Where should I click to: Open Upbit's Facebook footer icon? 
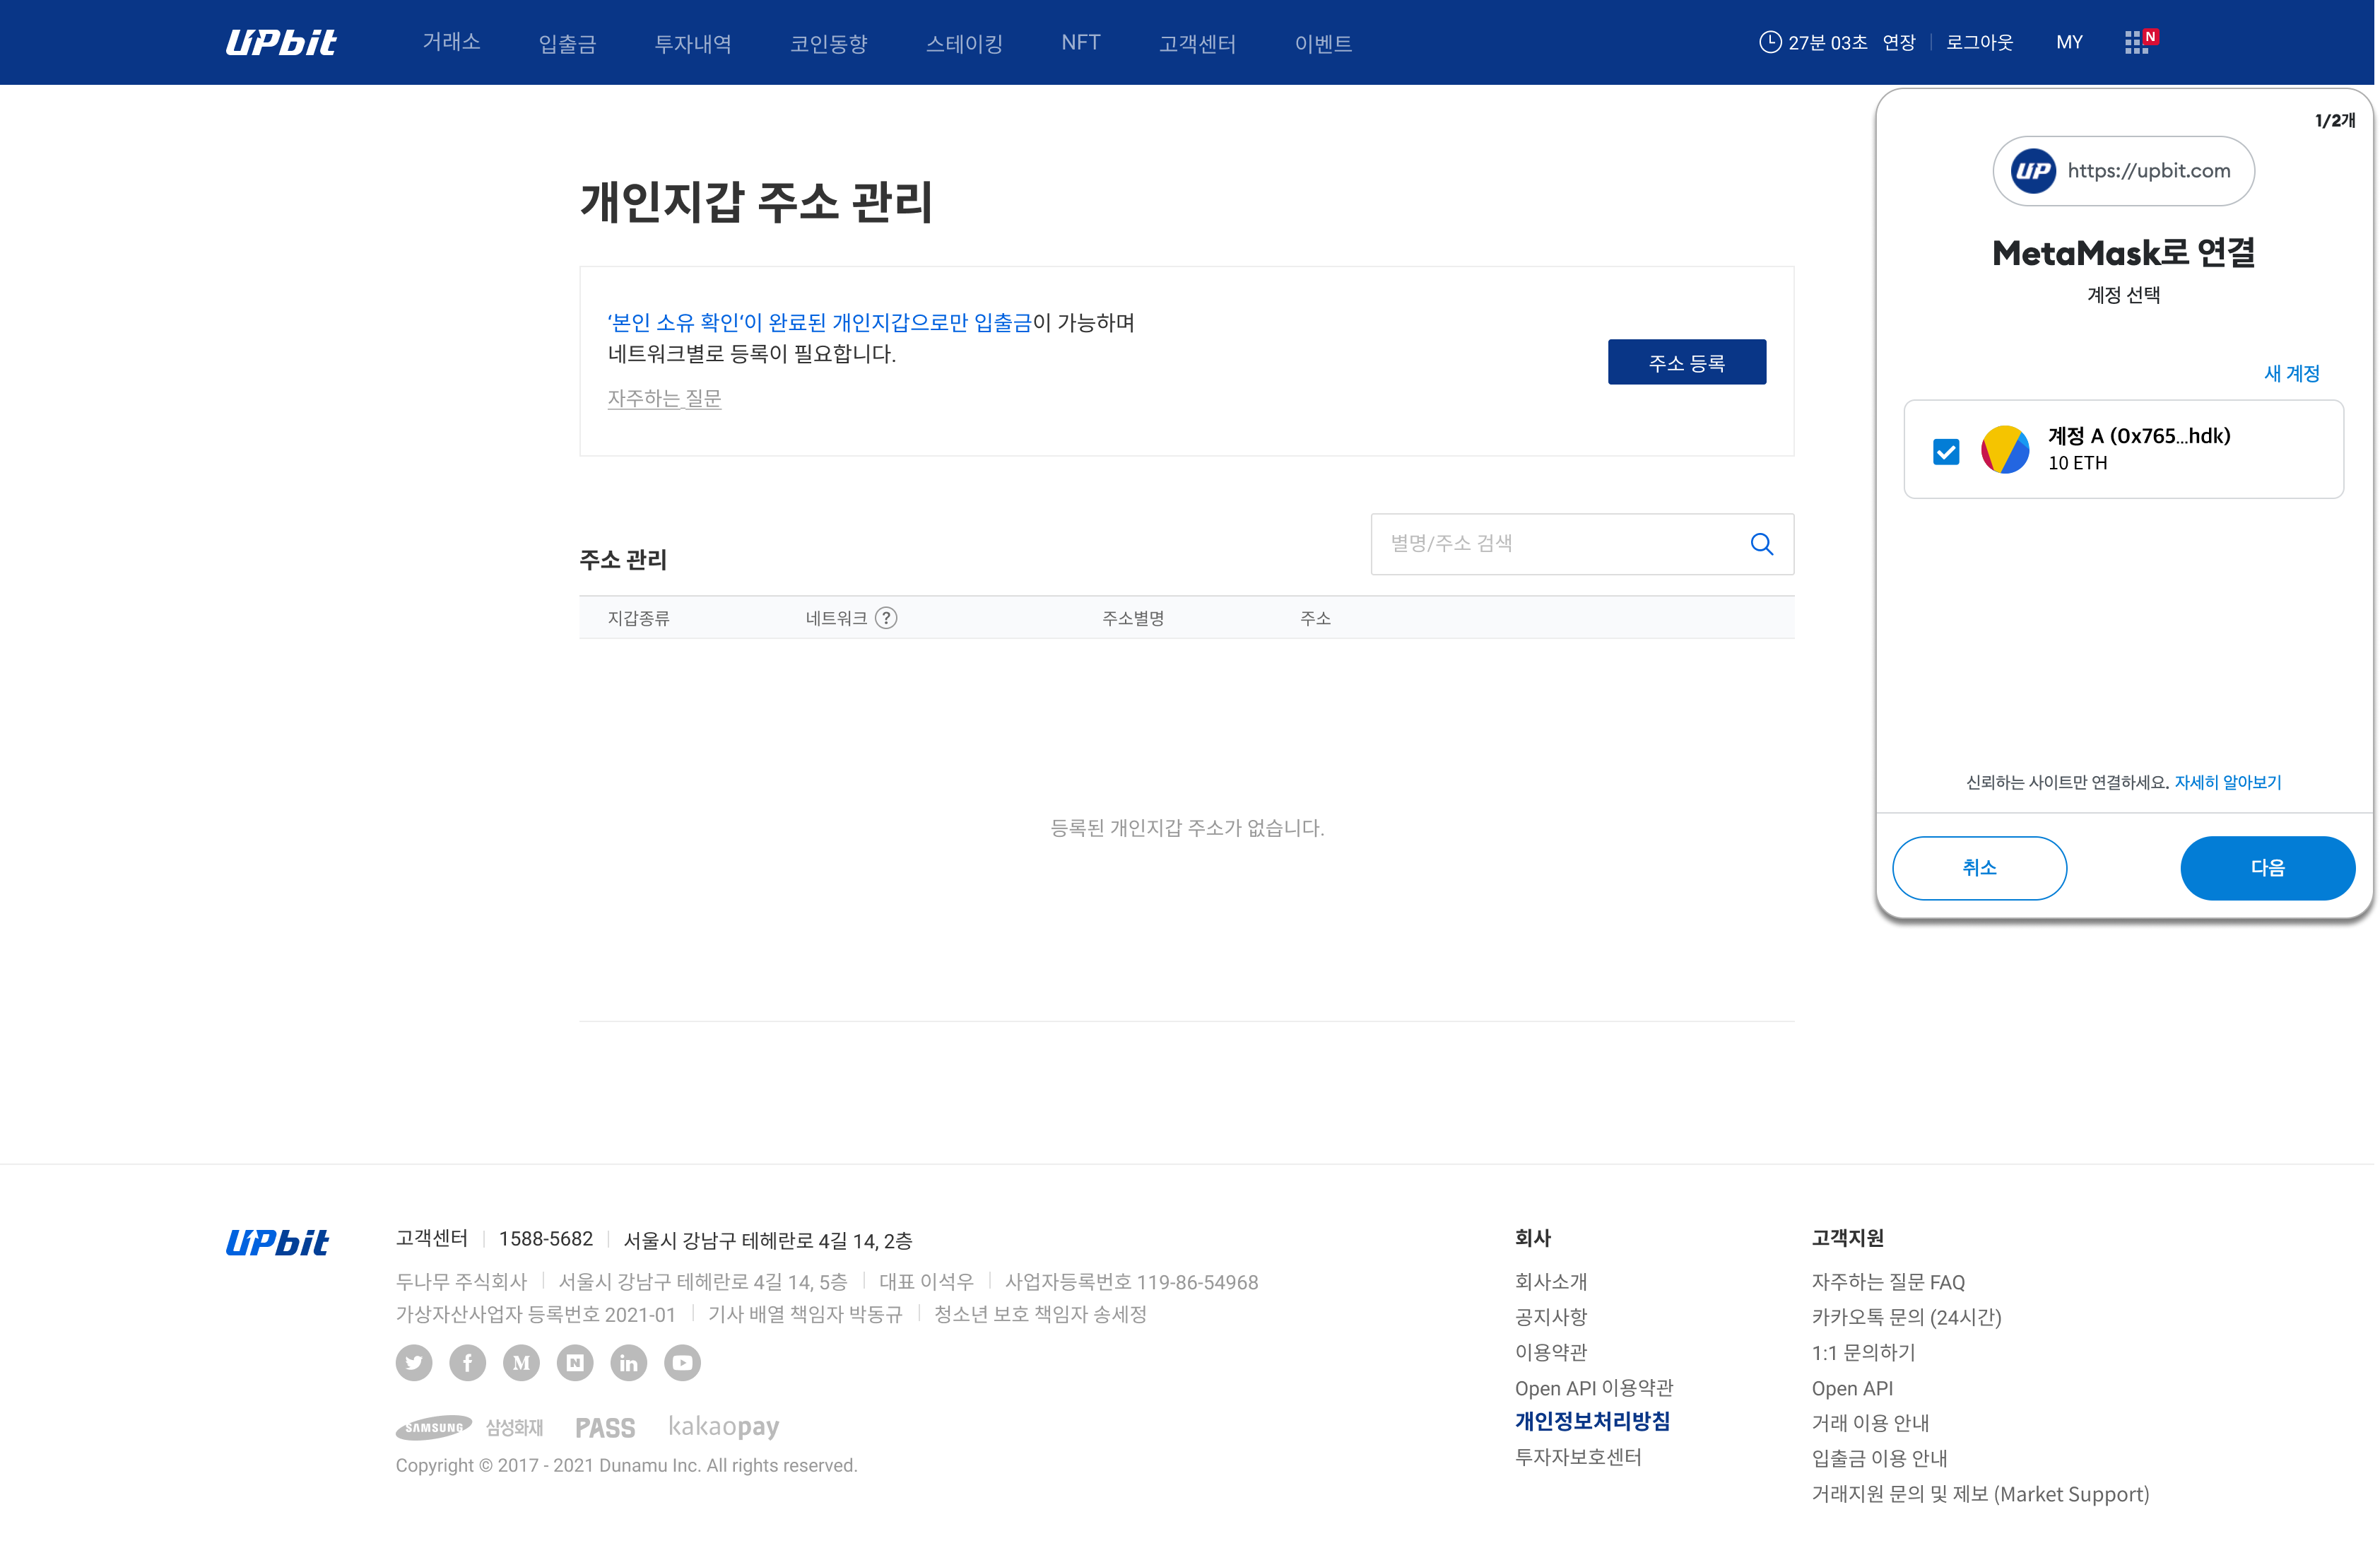pyautogui.click(x=467, y=1362)
